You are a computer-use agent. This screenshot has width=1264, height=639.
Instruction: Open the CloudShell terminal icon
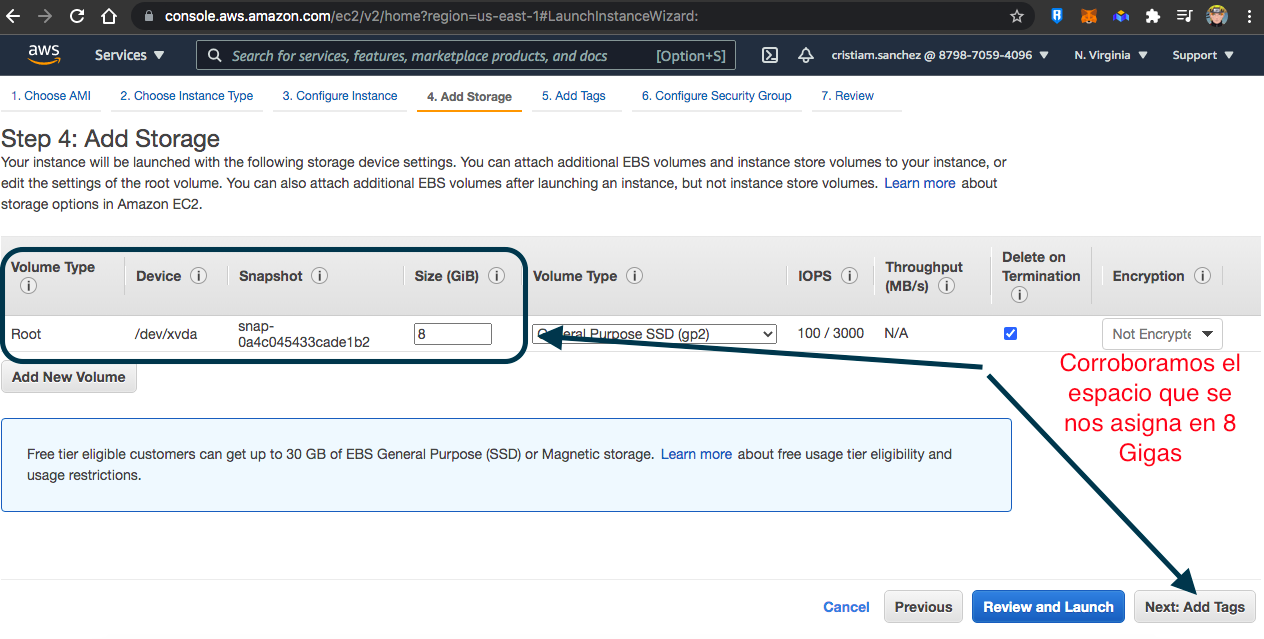770,56
